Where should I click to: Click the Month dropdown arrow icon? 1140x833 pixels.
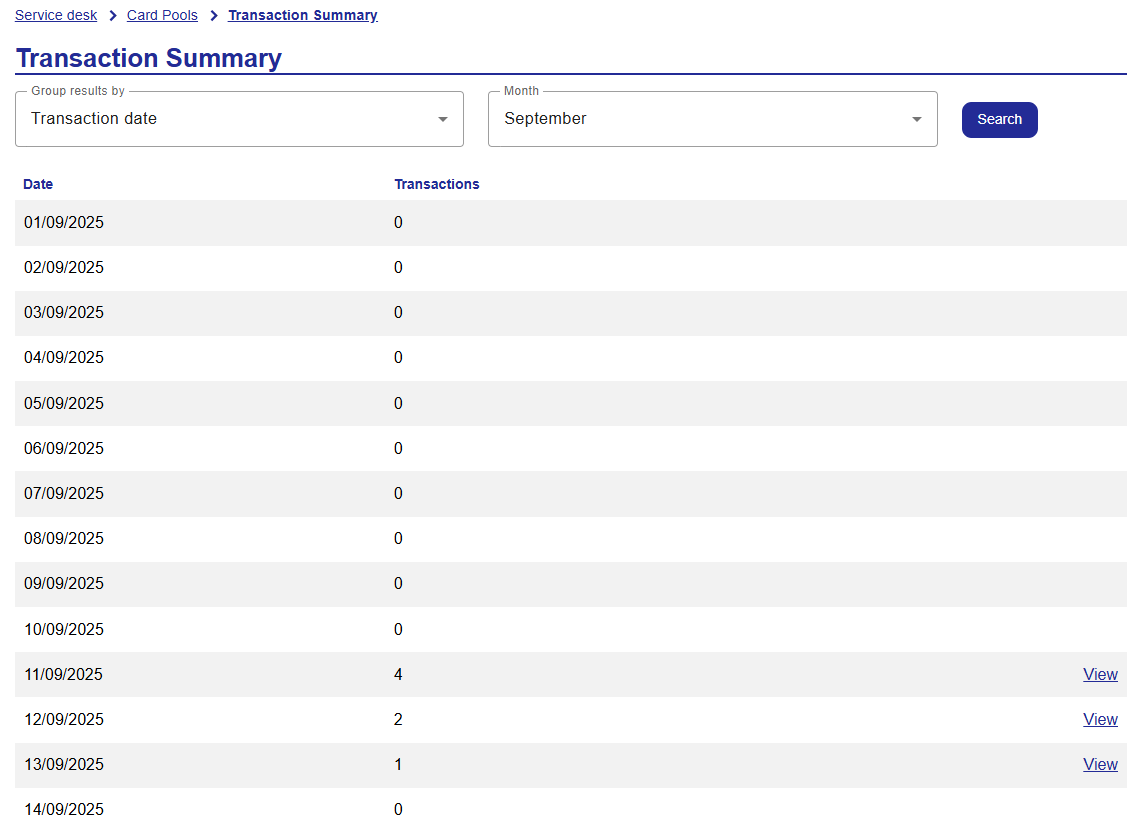[917, 119]
